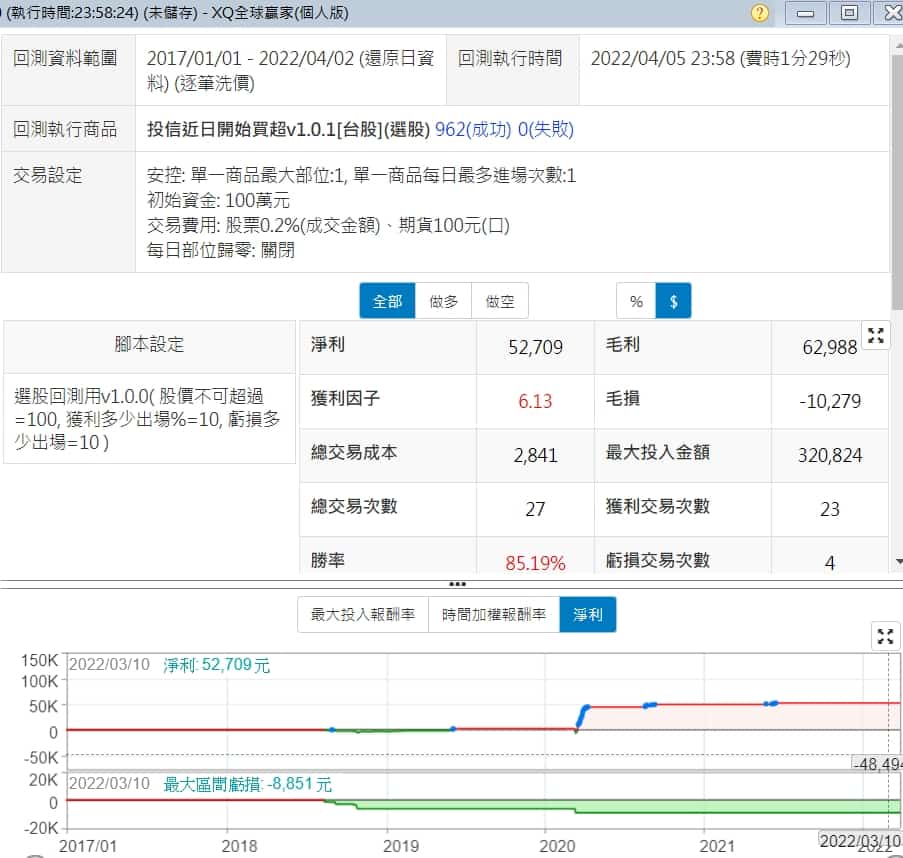Show values in dollars with $ button

click(673, 301)
